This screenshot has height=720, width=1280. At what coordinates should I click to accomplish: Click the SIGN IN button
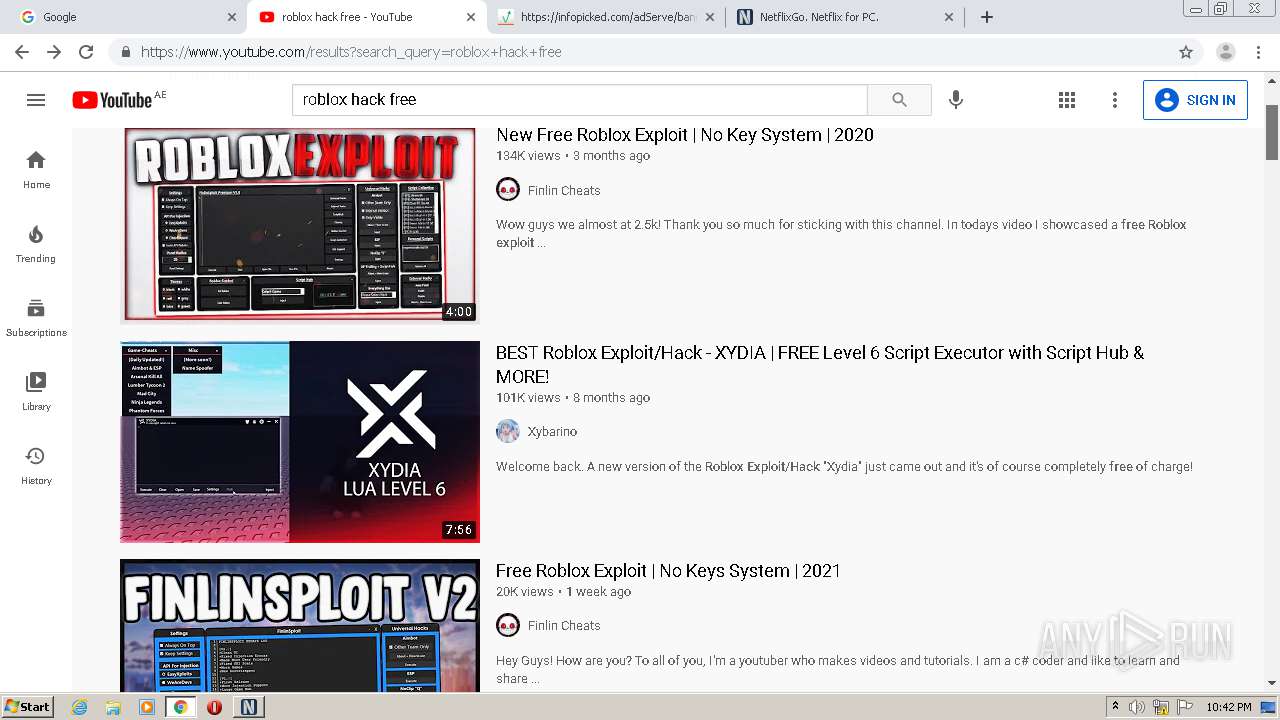[x=1195, y=100]
